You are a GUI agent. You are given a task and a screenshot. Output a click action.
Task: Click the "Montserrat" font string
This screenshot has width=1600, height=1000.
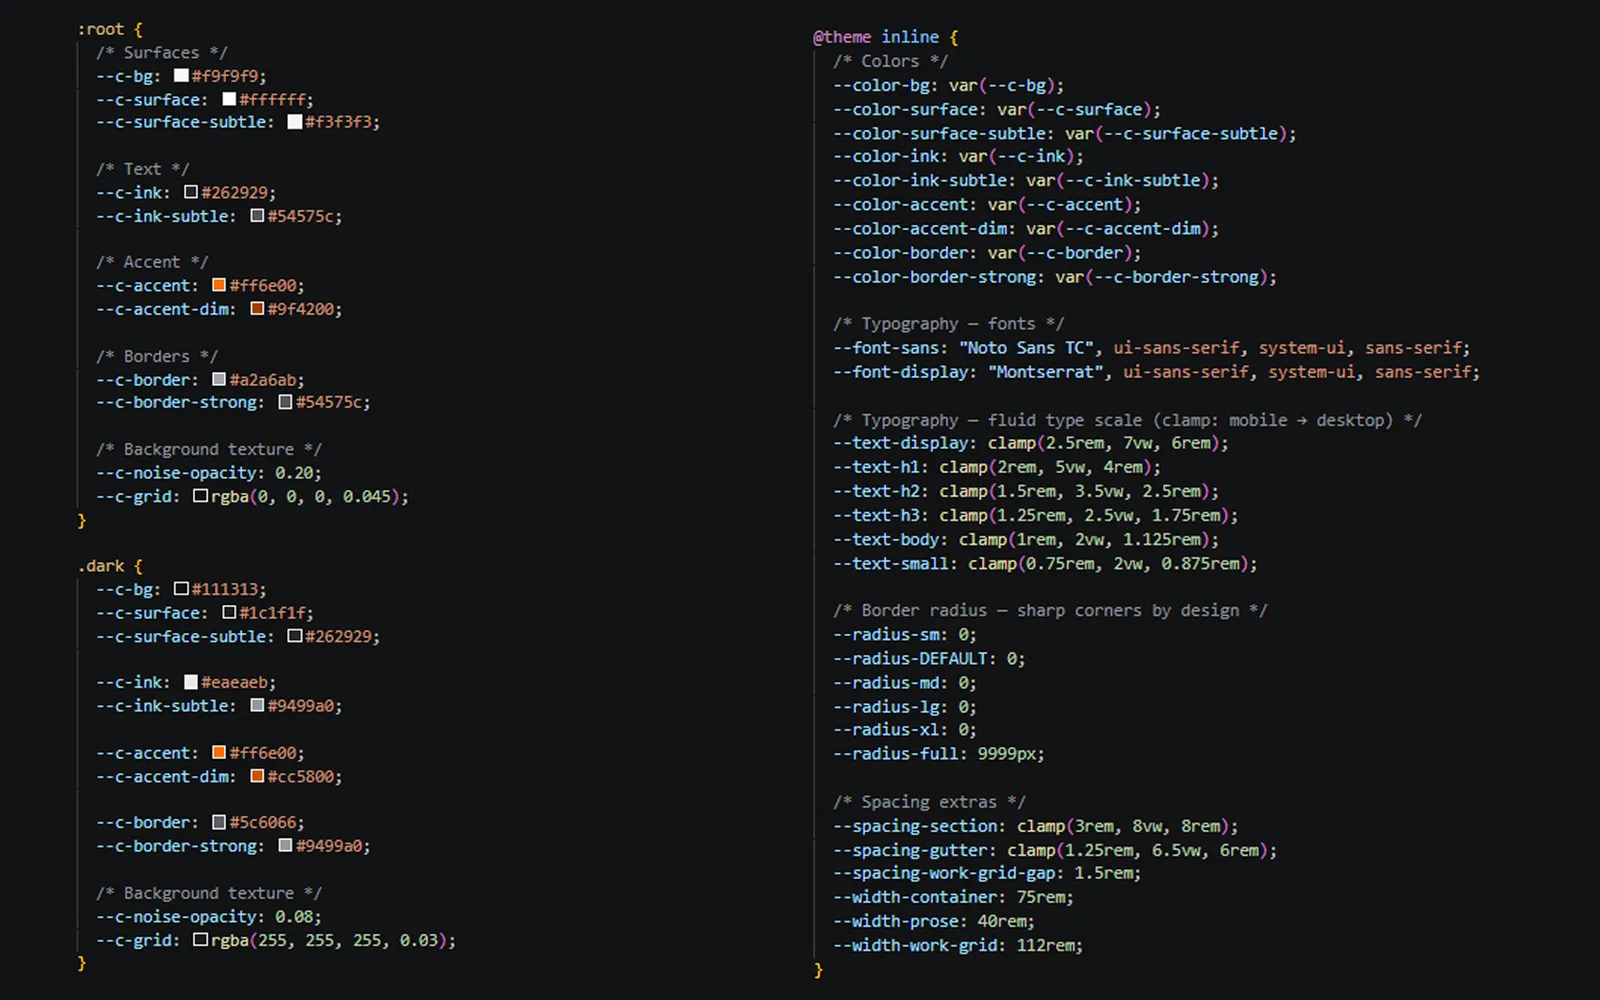[1046, 372]
